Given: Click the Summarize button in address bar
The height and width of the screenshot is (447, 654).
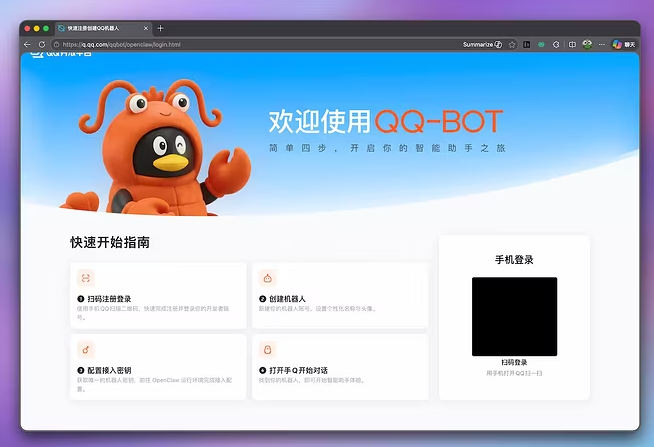Looking at the screenshot, I should point(482,44).
